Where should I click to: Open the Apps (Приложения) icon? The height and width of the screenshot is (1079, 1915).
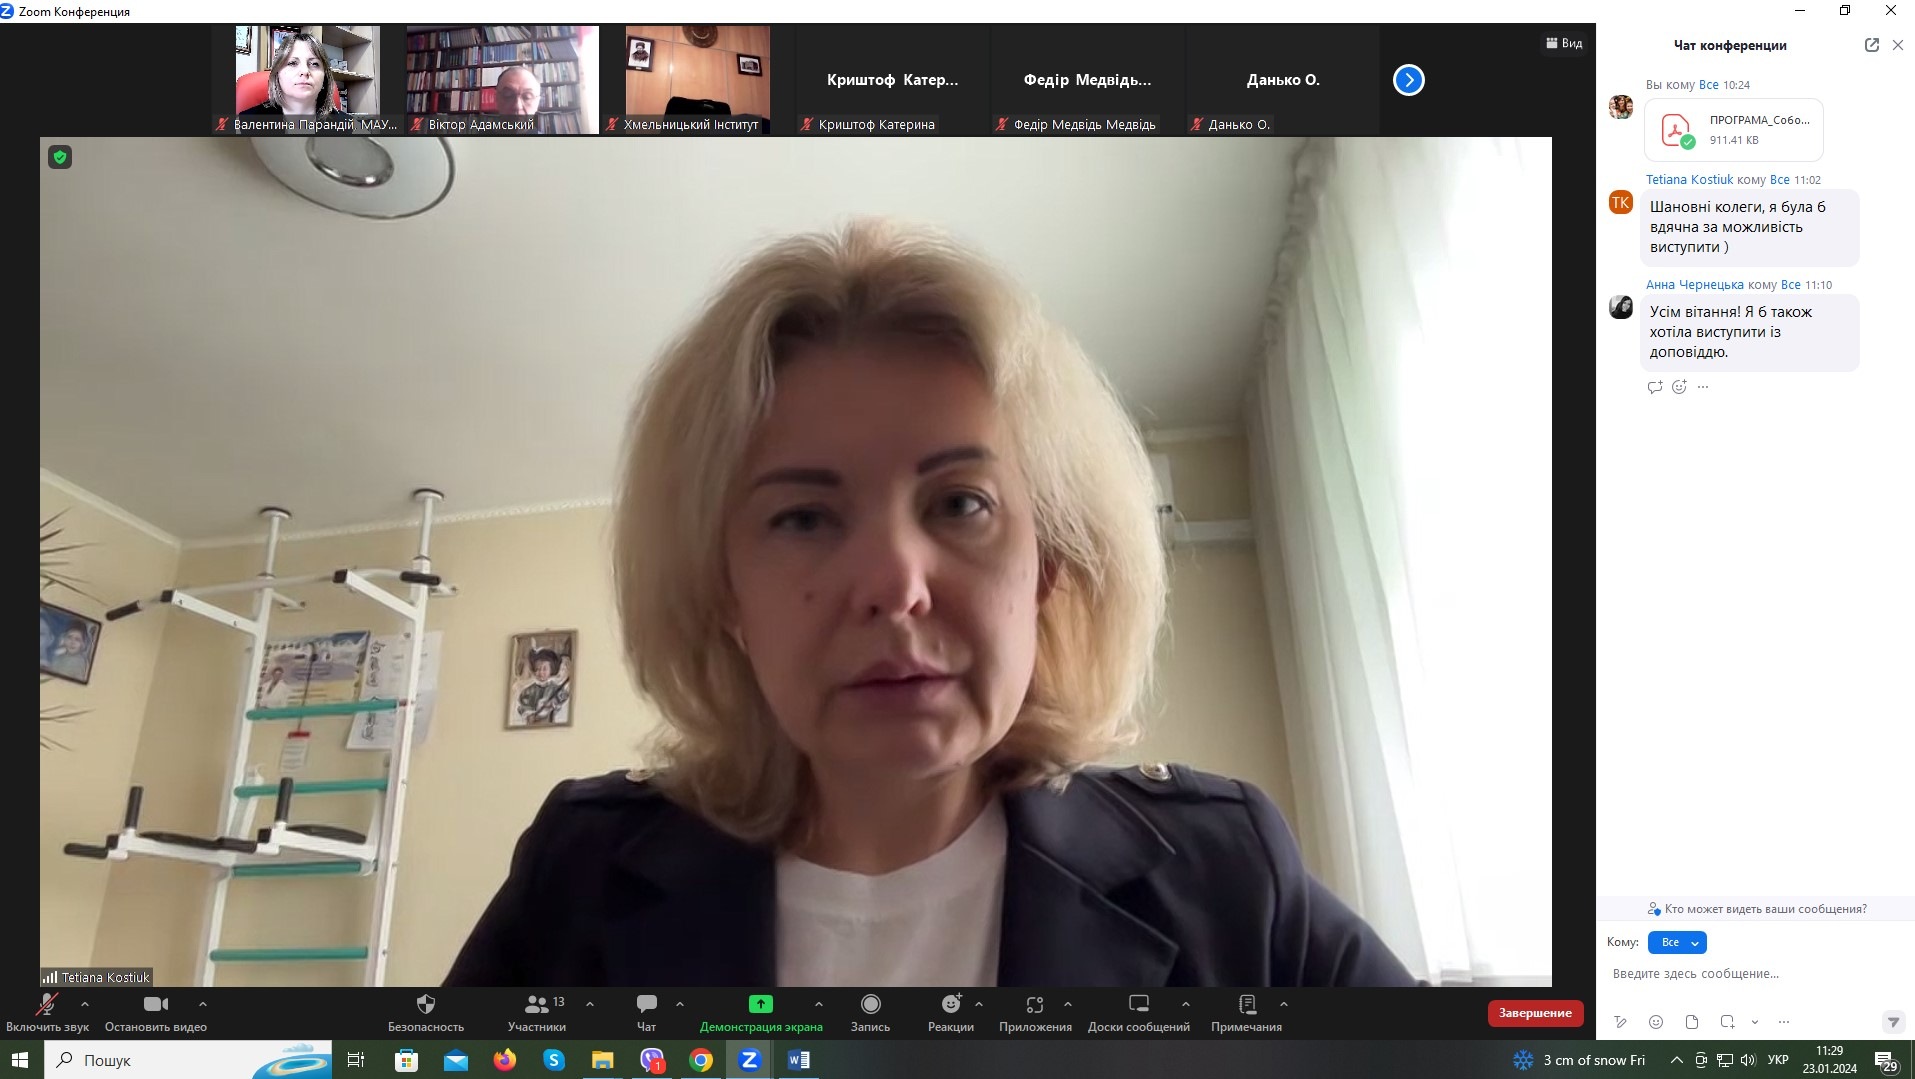[x=1035, y=1005]
